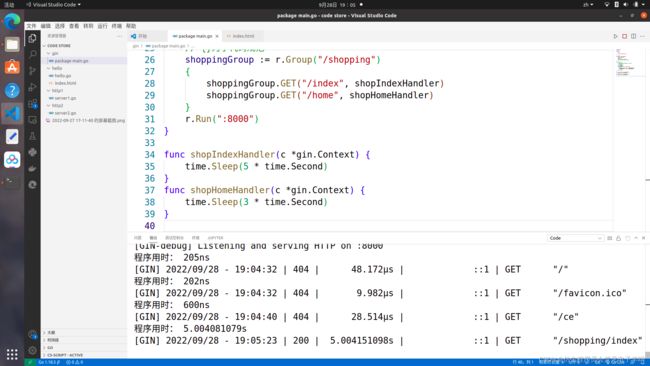Open the Visual Studio Code app menu
The width and height of the screenshot is (650, 366).
(53, 5)
